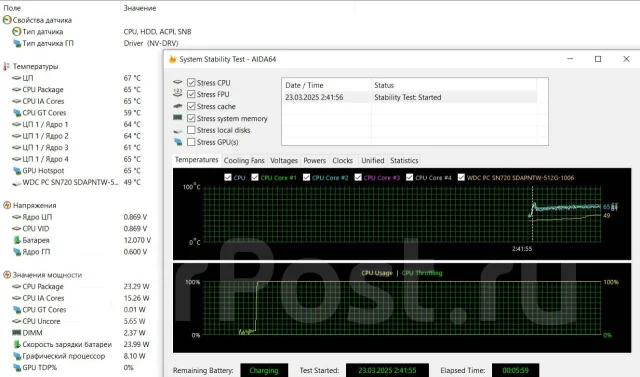Click the Свойства датчика section icon

[7, 20]
